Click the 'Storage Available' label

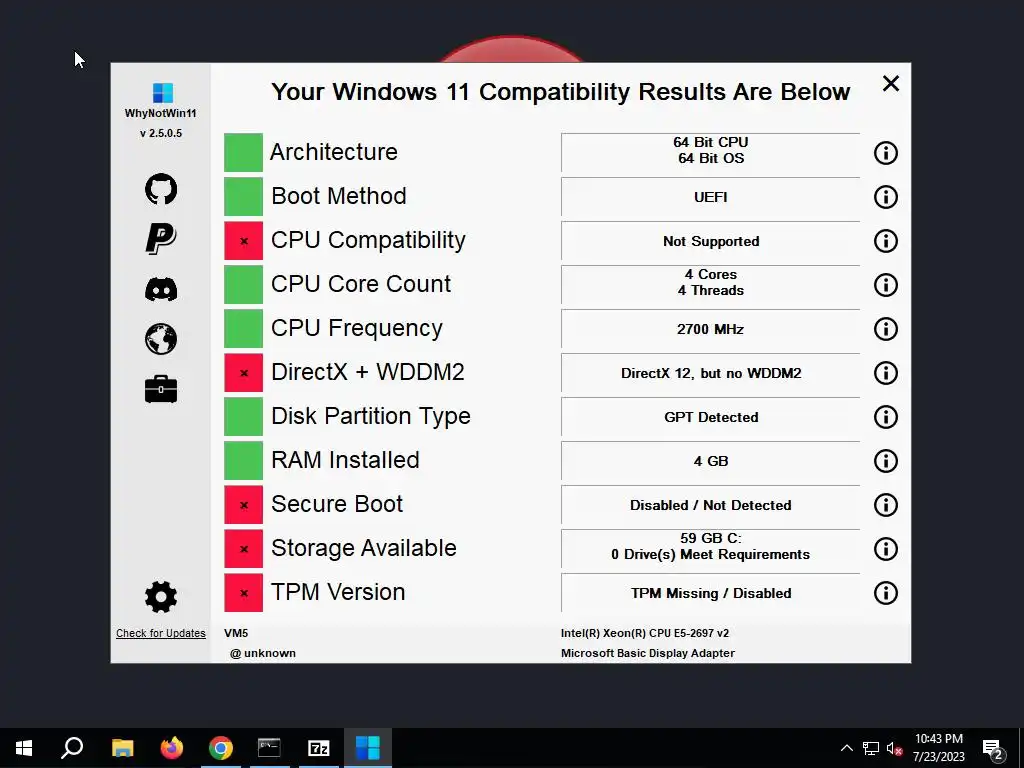click(364, 548)
